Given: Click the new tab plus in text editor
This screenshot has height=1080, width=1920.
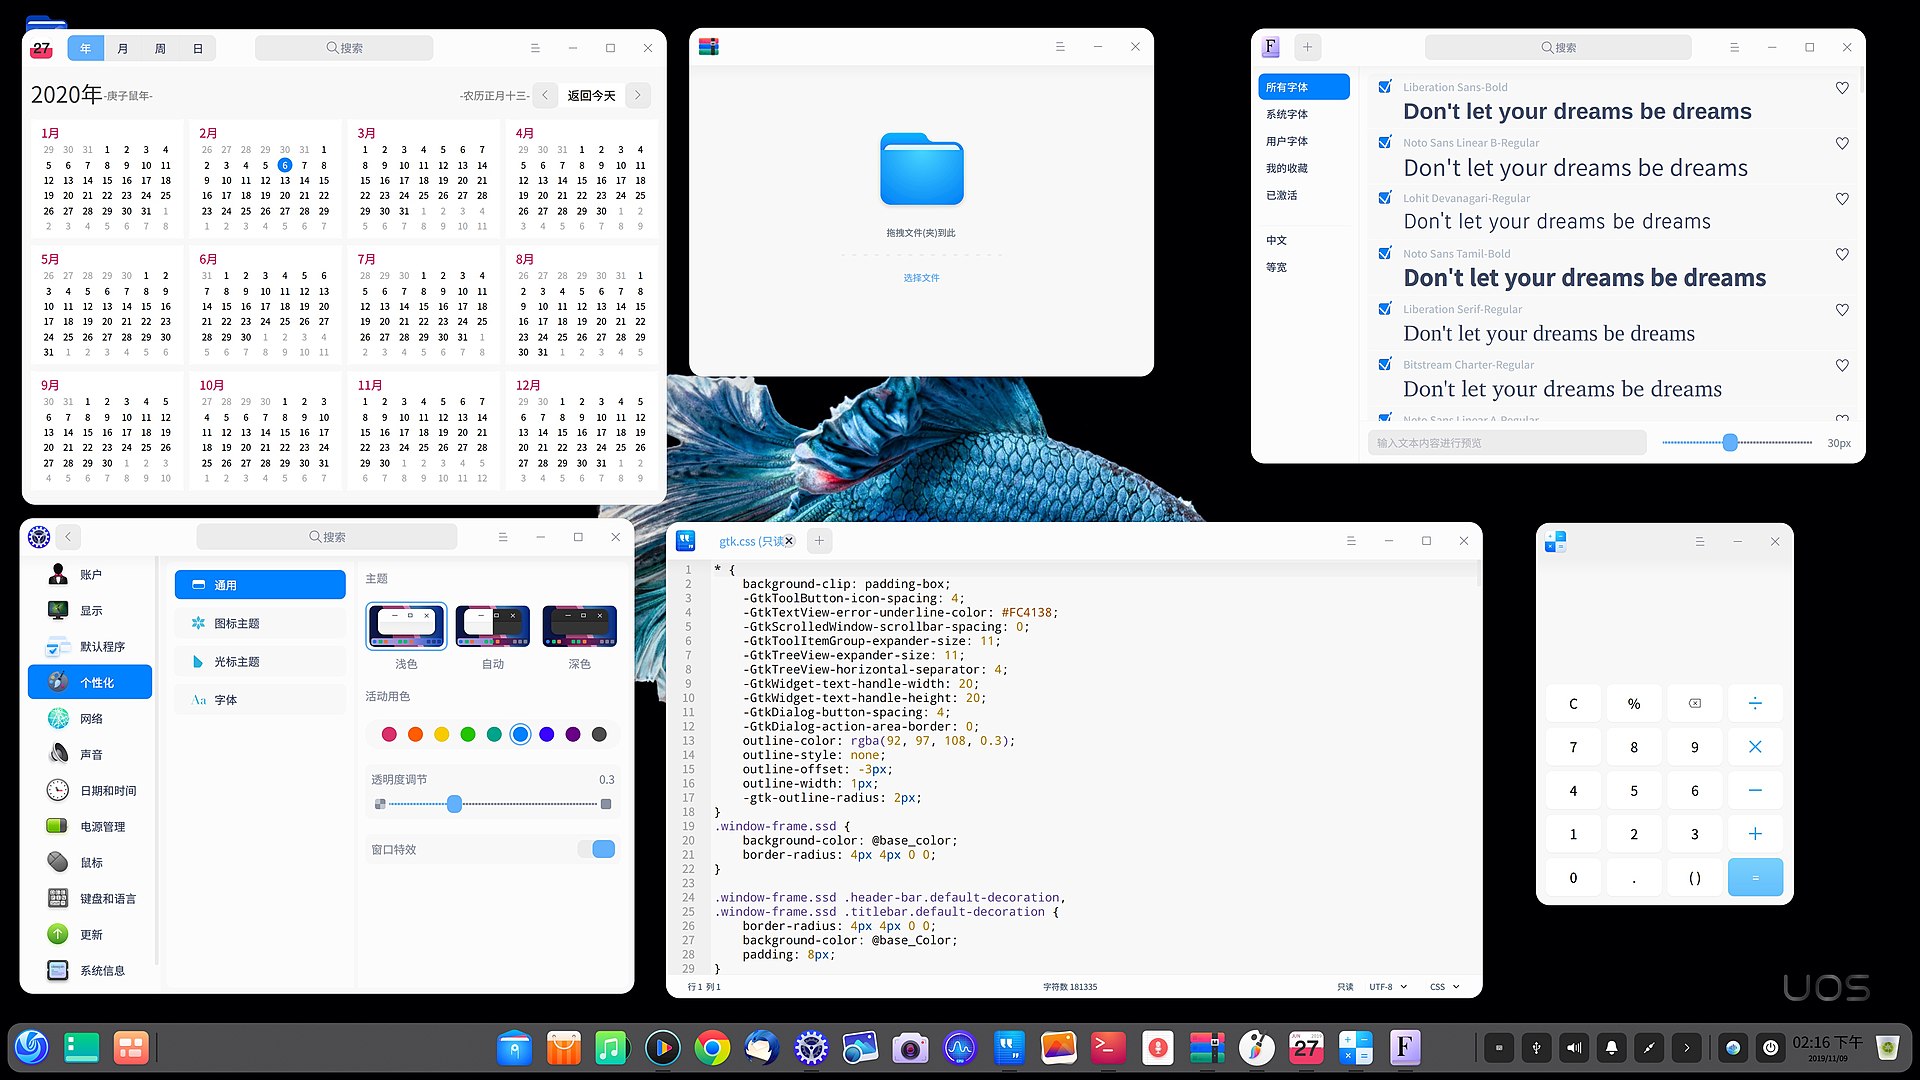Looking at the screenshot, I should (x=819, y=541).
